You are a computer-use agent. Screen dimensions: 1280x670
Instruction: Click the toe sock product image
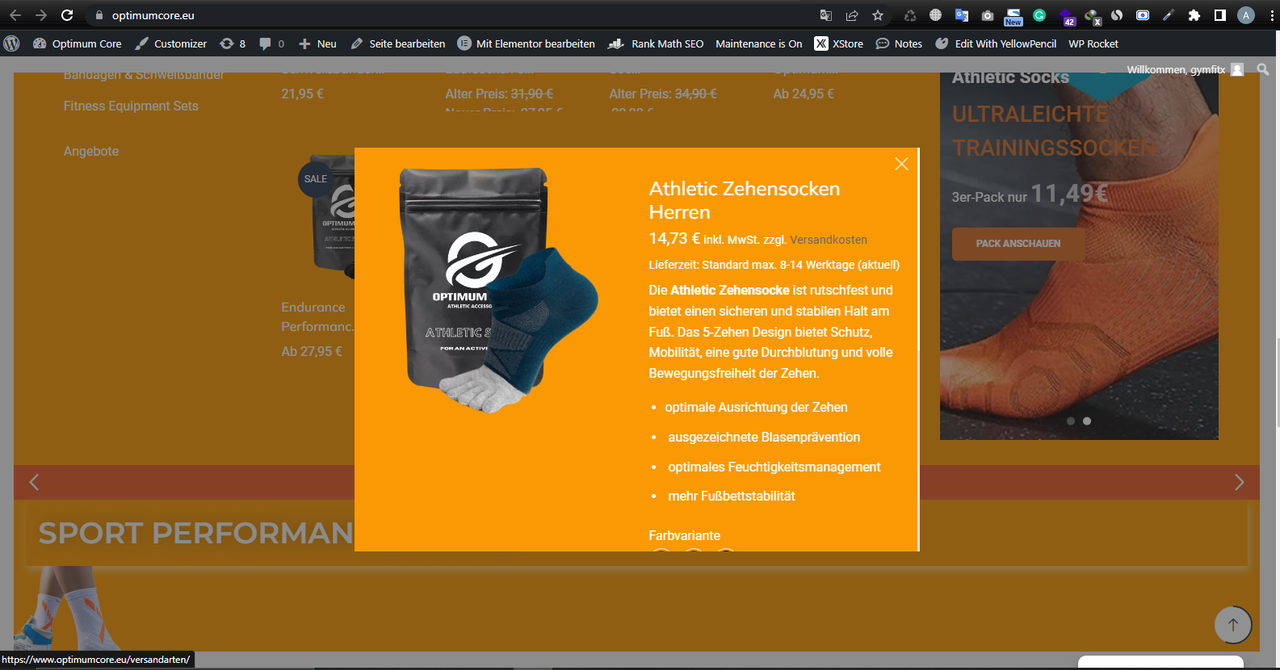(497, 292)
